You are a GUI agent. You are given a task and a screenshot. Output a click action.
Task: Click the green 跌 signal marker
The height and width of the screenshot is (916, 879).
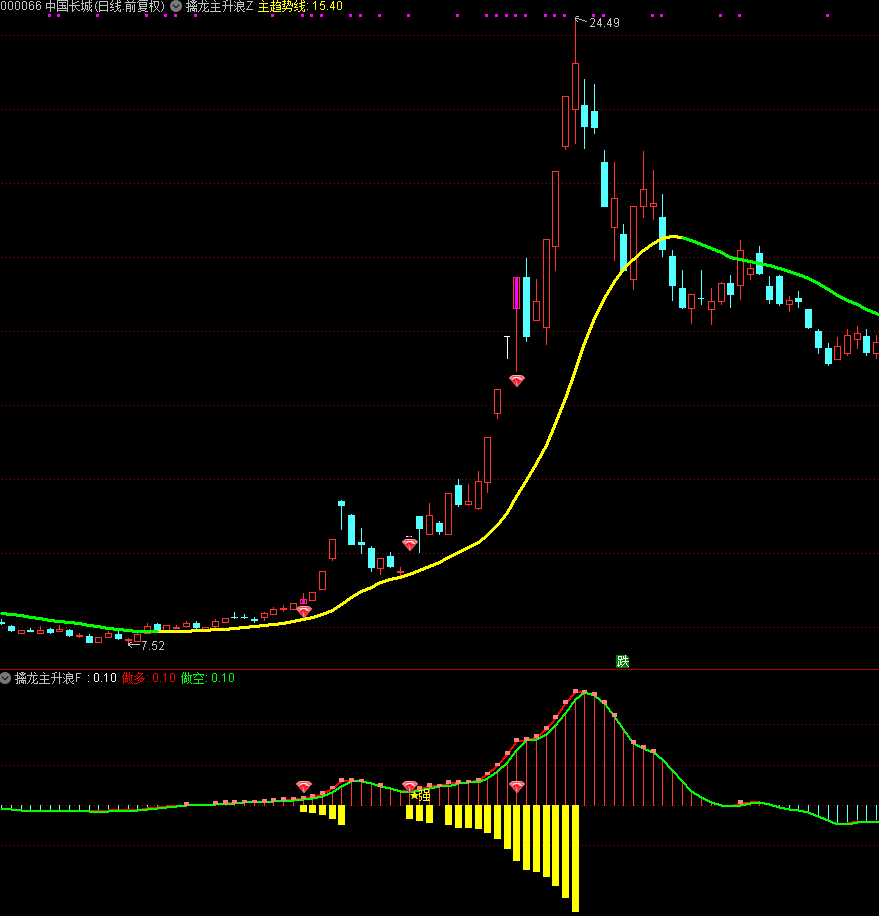tap(623, 661)
